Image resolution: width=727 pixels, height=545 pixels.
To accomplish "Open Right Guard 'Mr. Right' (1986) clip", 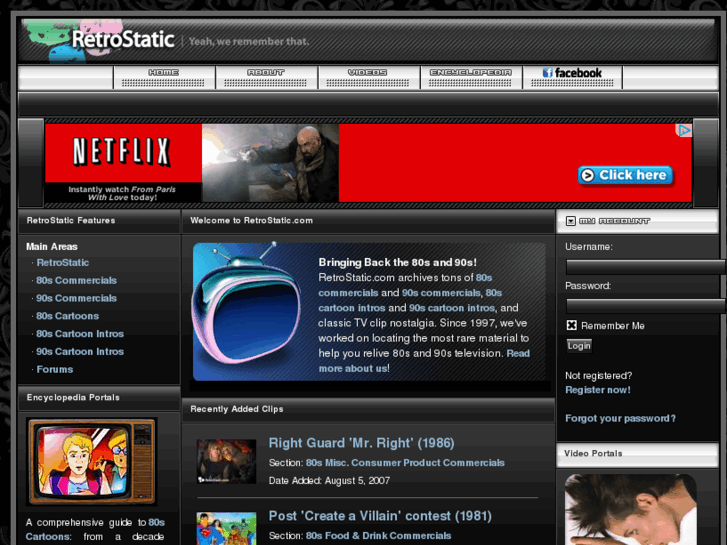I will [362, 443].
